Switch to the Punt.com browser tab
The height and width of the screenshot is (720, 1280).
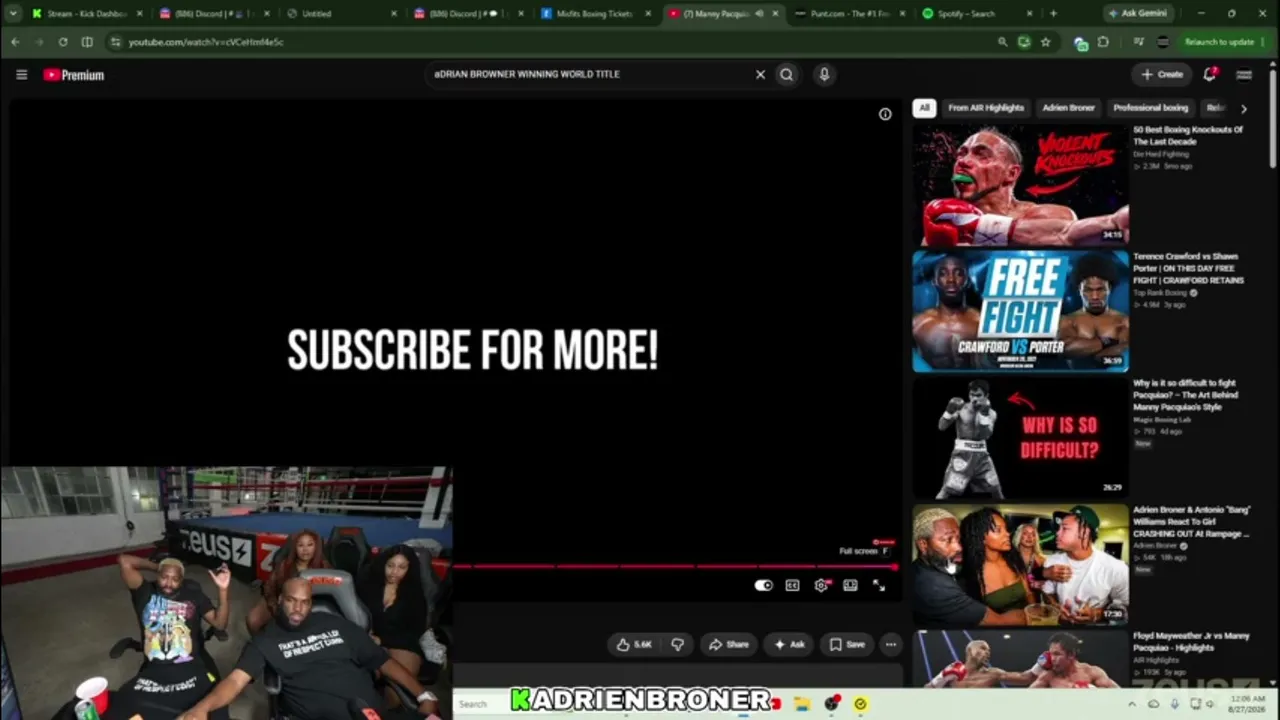pyautogui.click(x=850, y=14)
